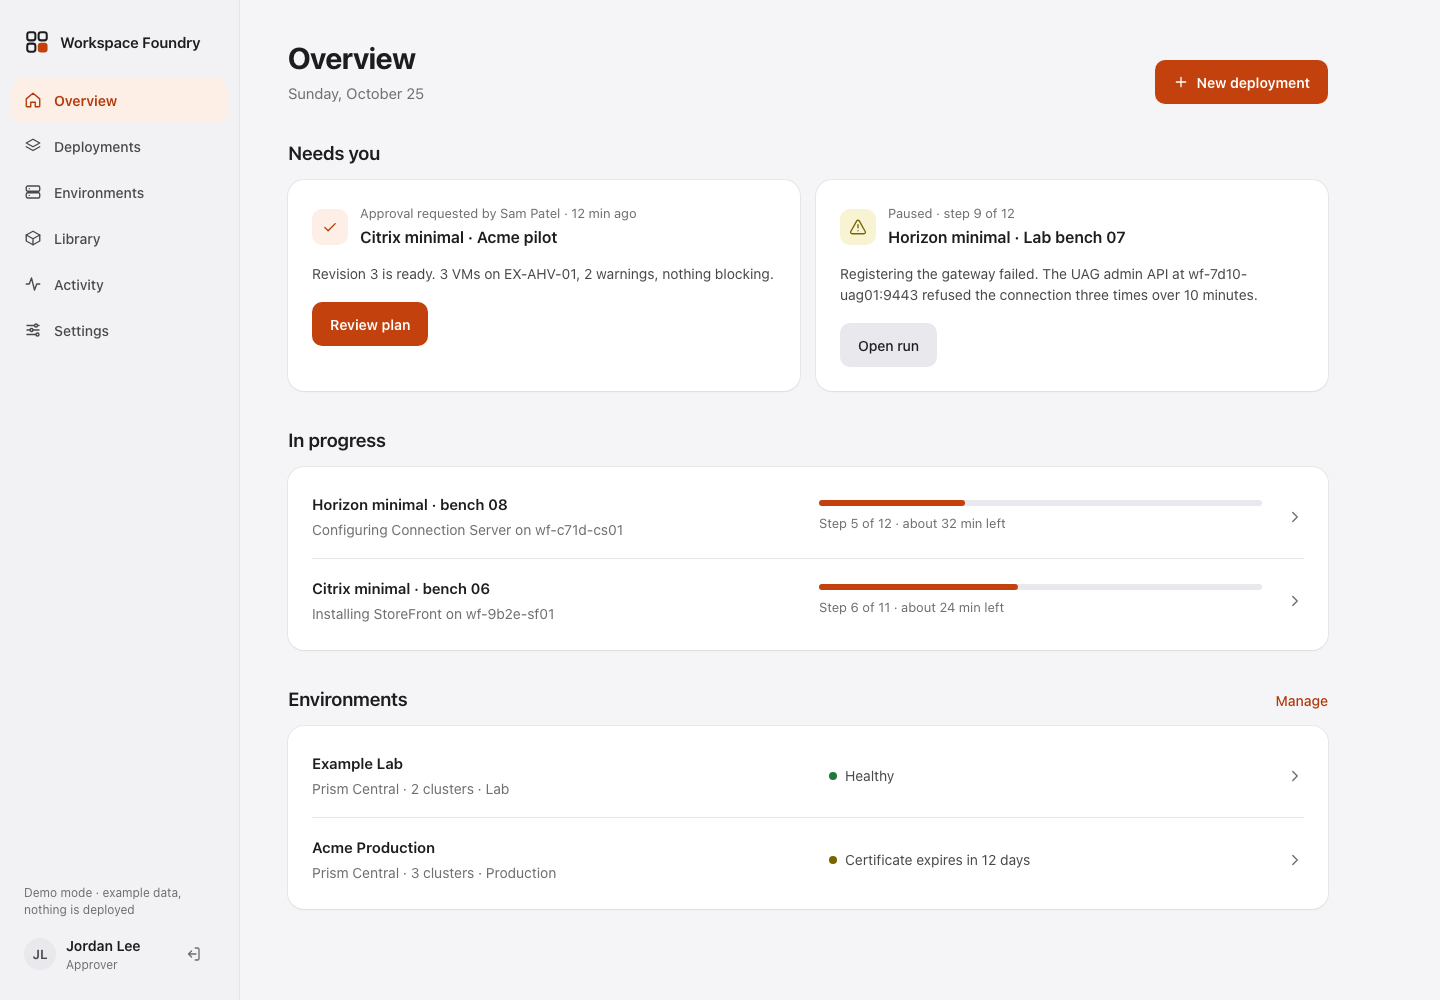Click the warning triangle icon on Lab bench 07 card
Image resolution: width=1440 pixels, height=1000 pixels.
tap(858, 227)
